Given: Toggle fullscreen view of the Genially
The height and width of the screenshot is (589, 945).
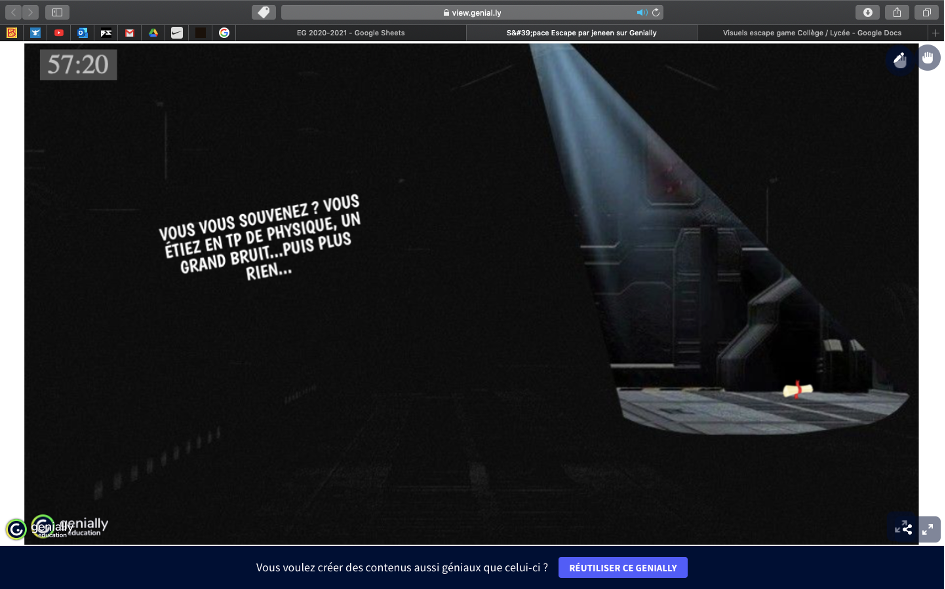Looking at the screenshot, I should (x=928, y=529).
